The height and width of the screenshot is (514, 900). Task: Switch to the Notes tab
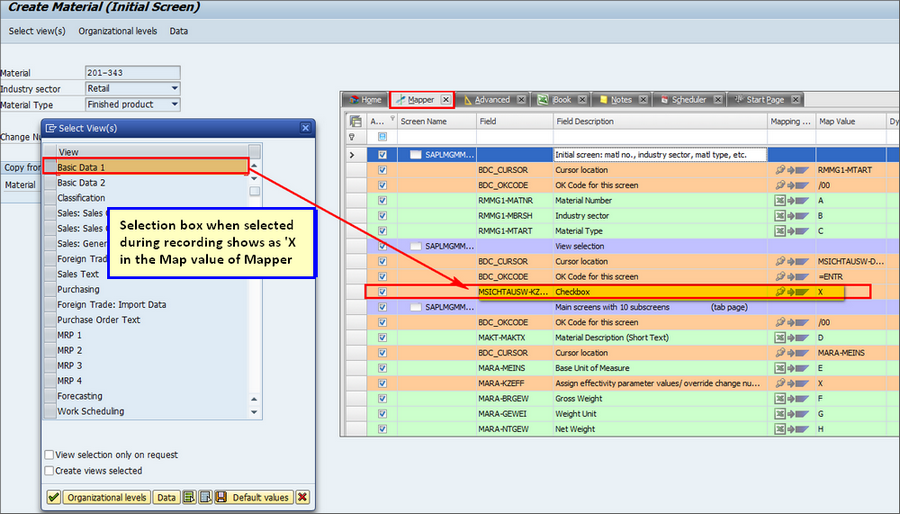pyautogui.click(x=621, y=100)
